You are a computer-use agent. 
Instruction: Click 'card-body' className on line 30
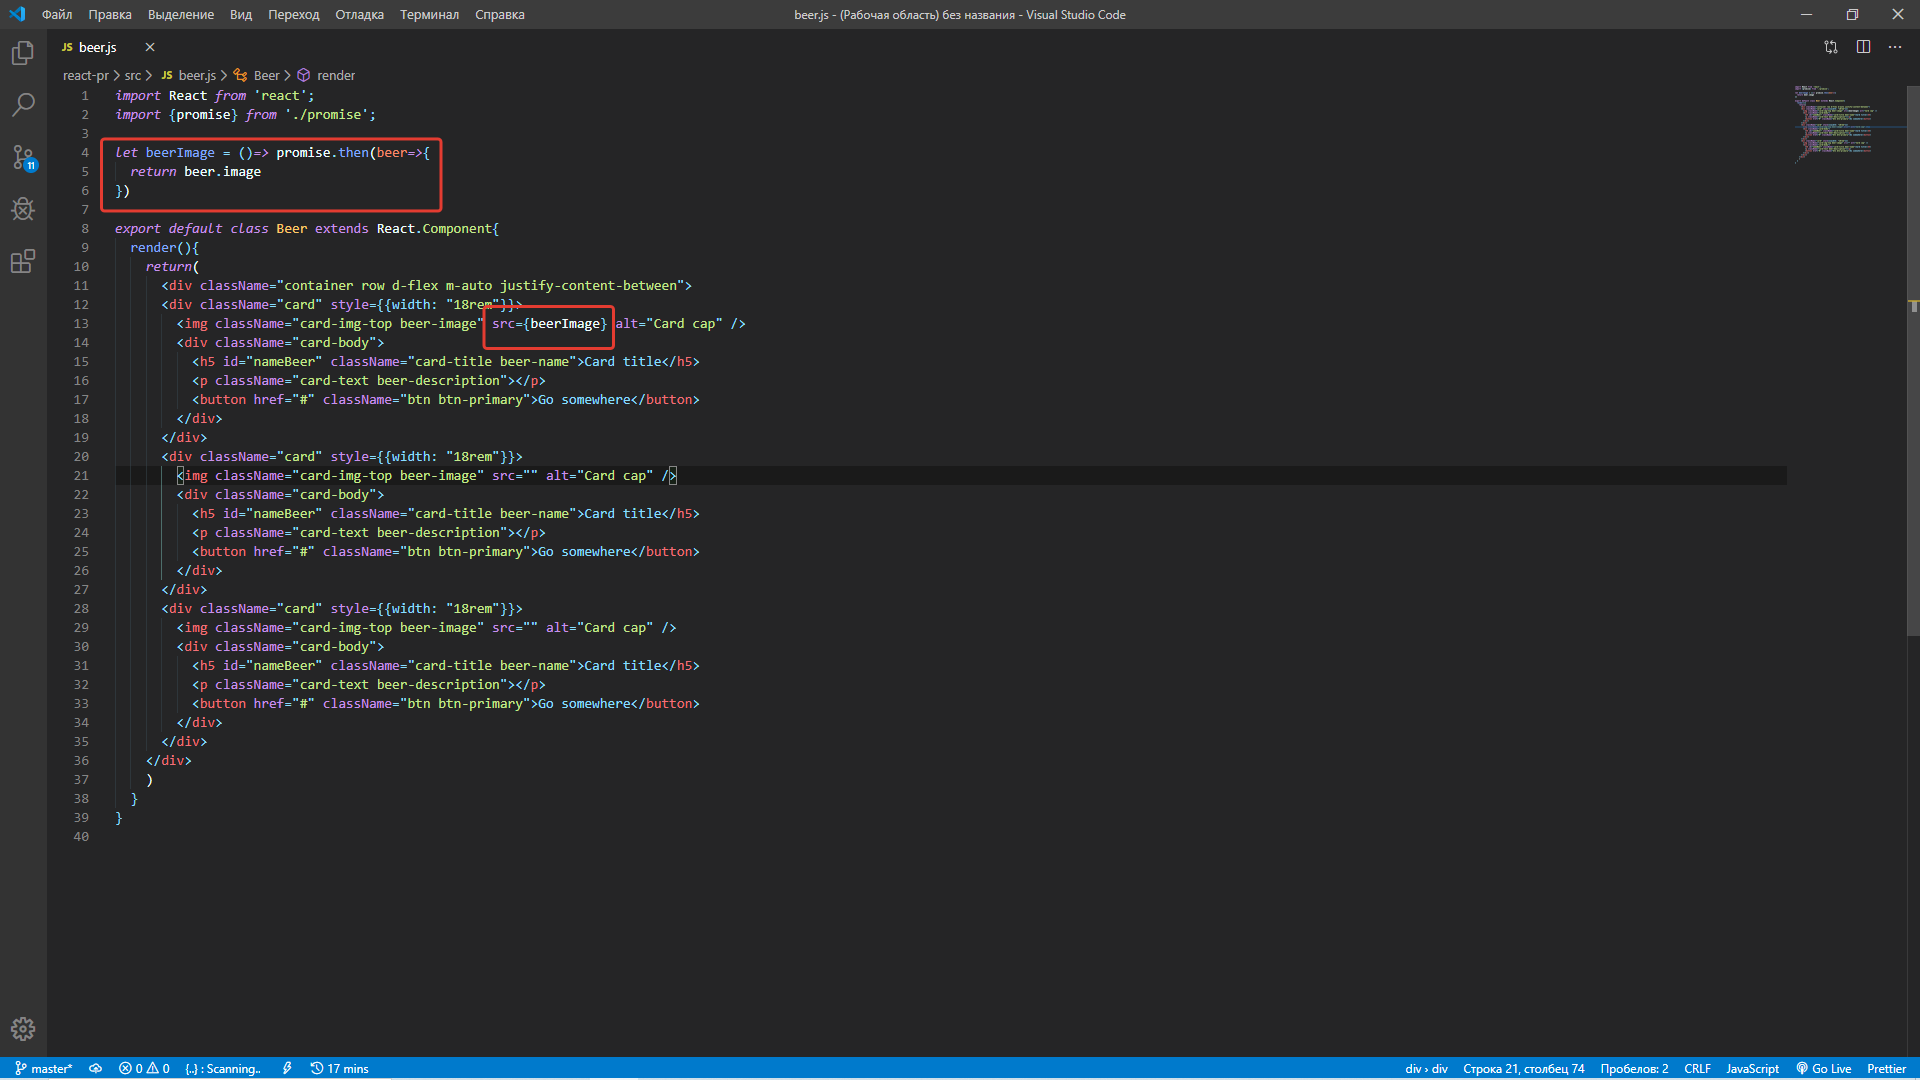coord(338,646)
